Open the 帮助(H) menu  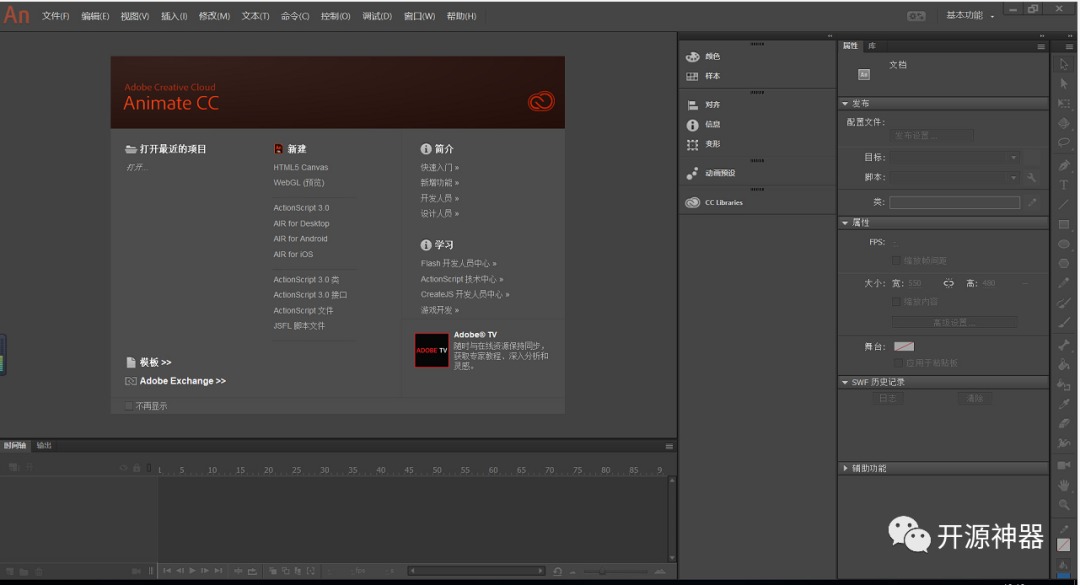[461, 16]
